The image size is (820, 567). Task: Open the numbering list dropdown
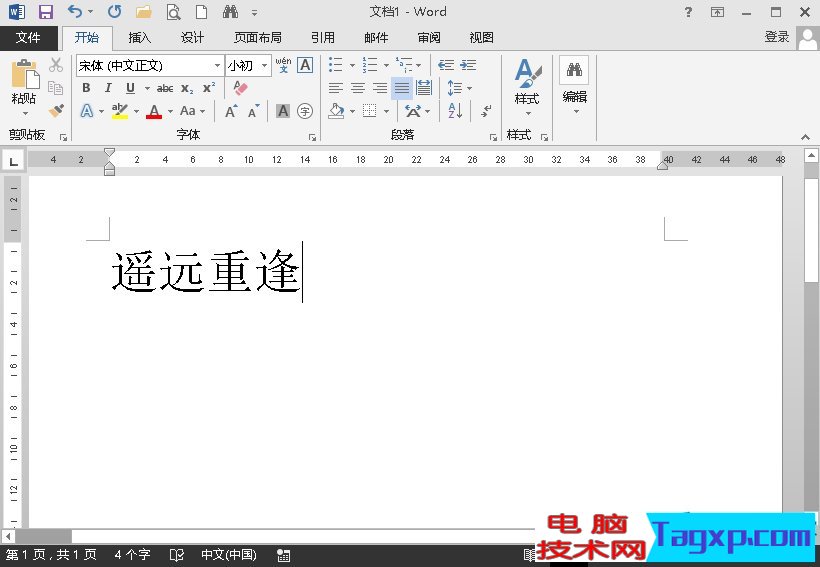pyautogui.click(x=386, y=65)
